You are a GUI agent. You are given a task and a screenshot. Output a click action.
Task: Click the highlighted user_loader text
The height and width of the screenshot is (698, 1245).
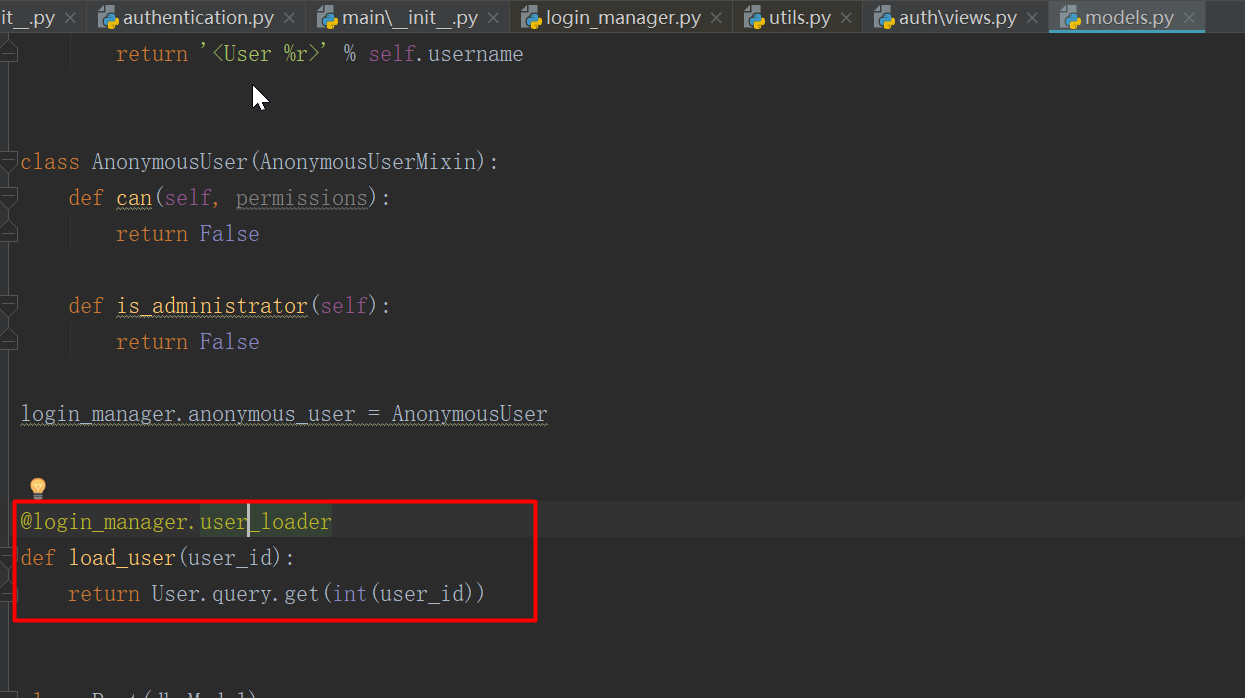tap(265, 521)
